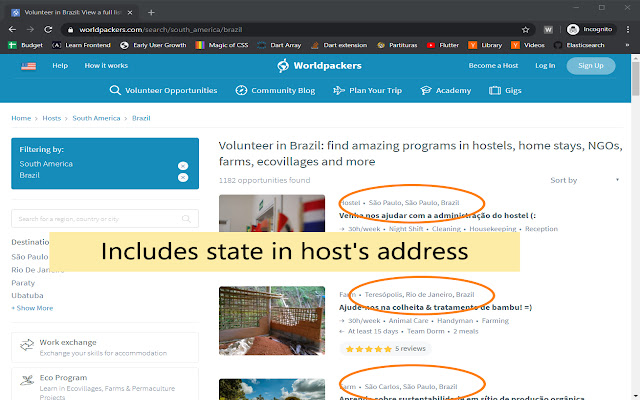Click Log In link

tap(545, 65)
